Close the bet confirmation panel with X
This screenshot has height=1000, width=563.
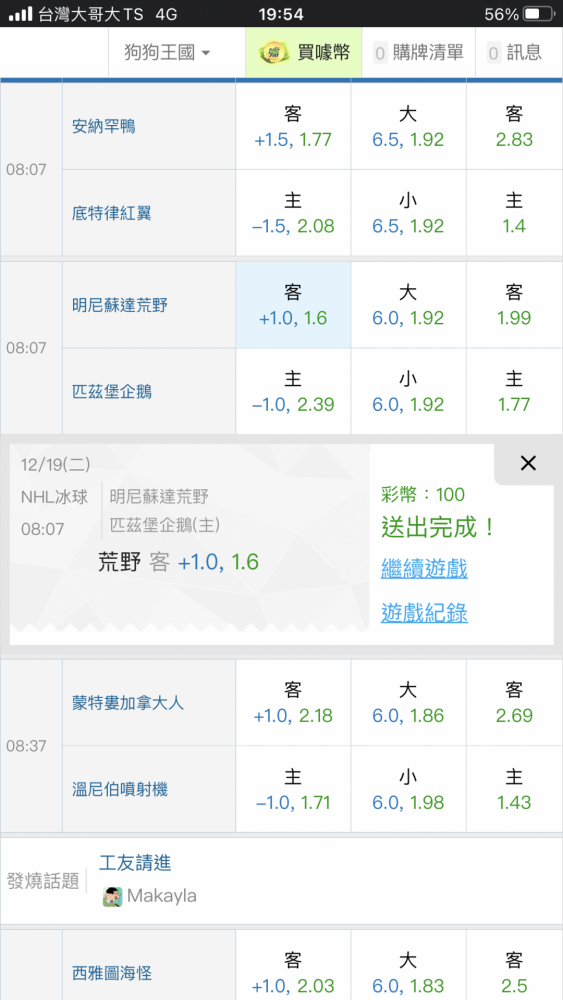tap(528, 464)
